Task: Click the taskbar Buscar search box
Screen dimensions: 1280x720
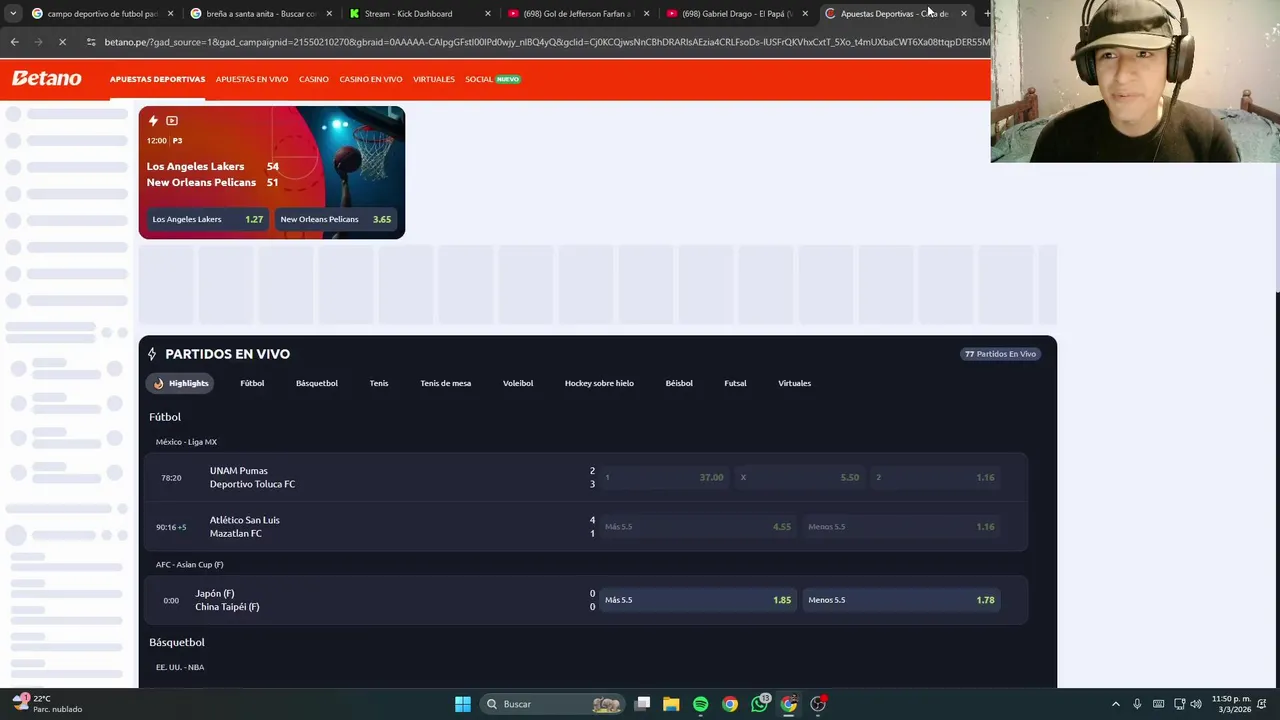Action: [x=552, y=704]
